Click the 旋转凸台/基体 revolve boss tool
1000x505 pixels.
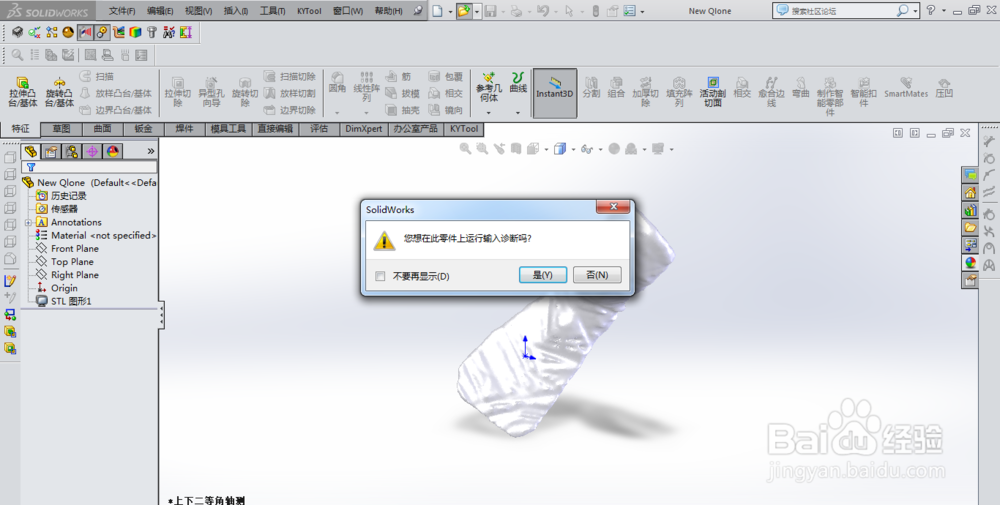(x=59, y=92)
